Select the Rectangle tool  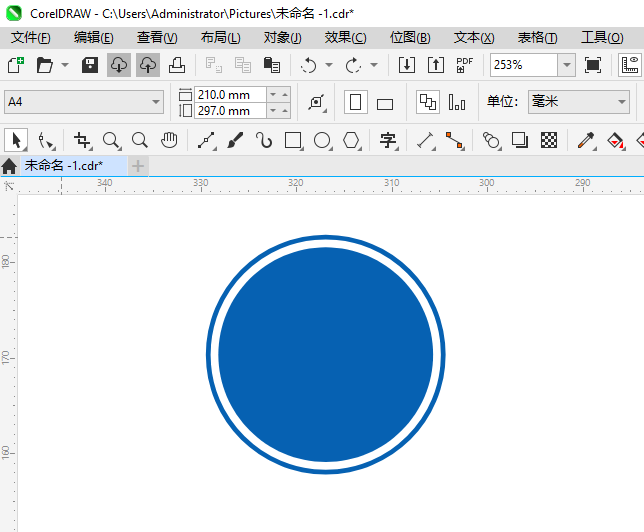[293, 140]
